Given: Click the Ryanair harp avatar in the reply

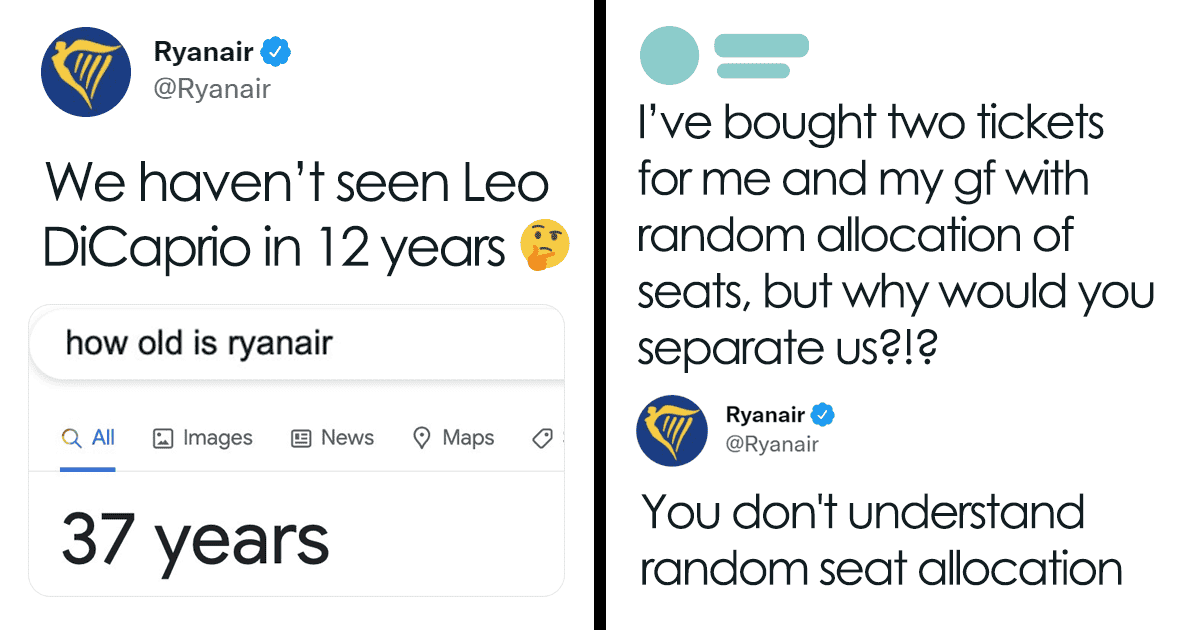Looking at the screenshot, I should pyautogui.click(x=673, y=429).
